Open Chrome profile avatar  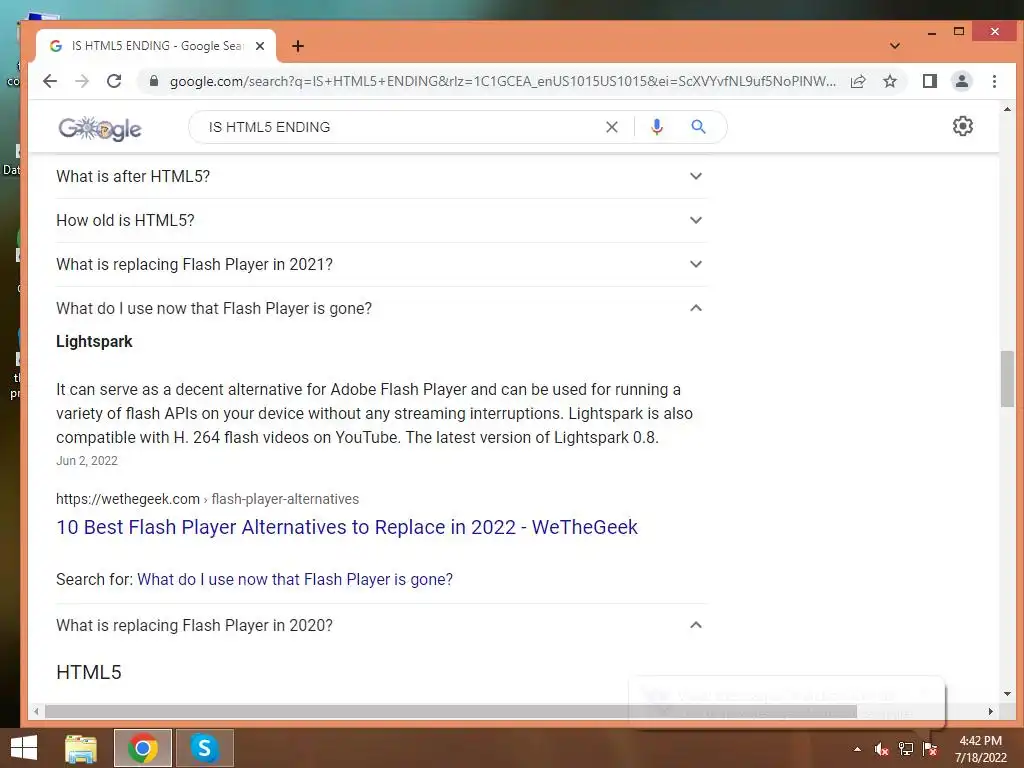[x=961, y=81]
